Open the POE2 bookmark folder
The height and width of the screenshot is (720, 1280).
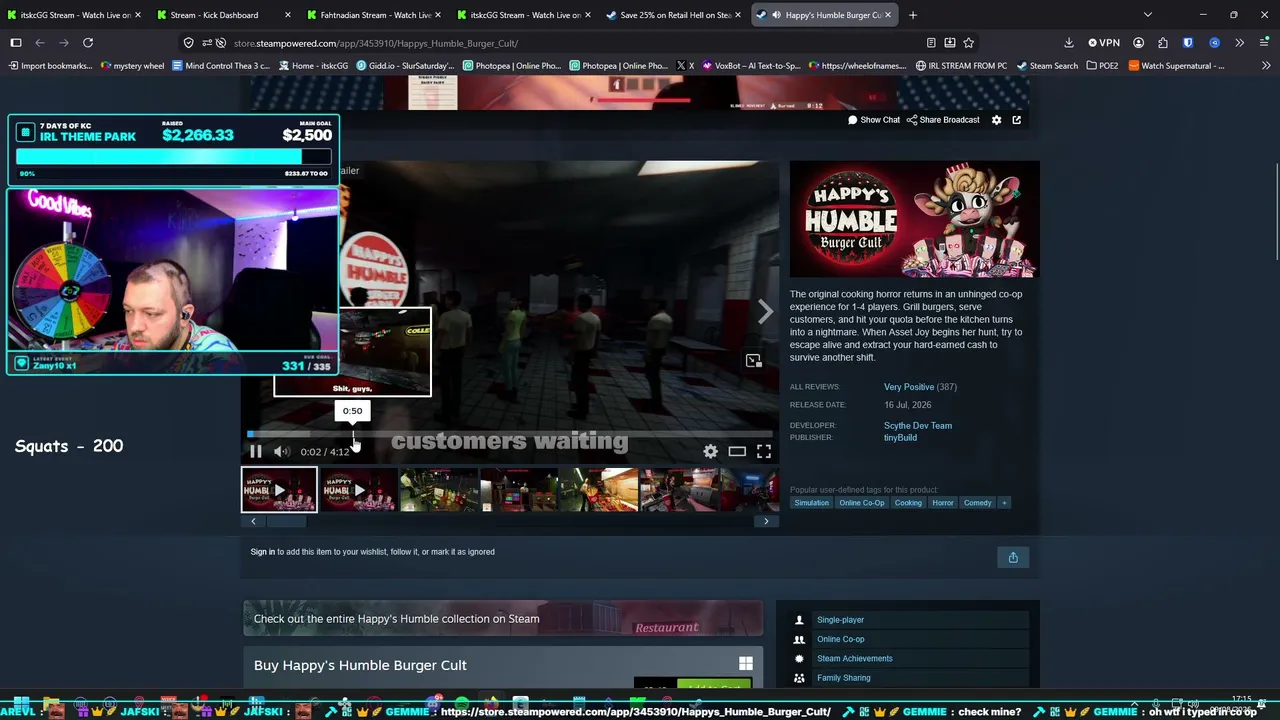click(1102, 66)
